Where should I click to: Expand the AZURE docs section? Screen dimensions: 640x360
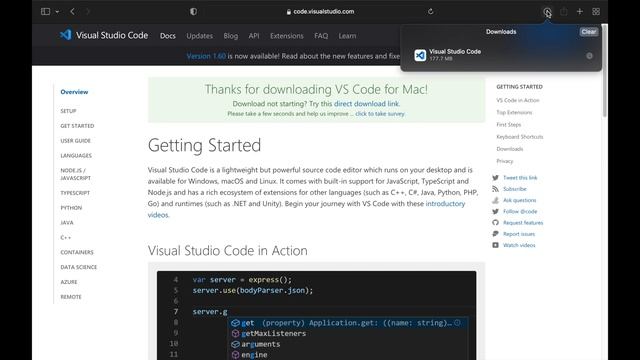tap(69, 282)
